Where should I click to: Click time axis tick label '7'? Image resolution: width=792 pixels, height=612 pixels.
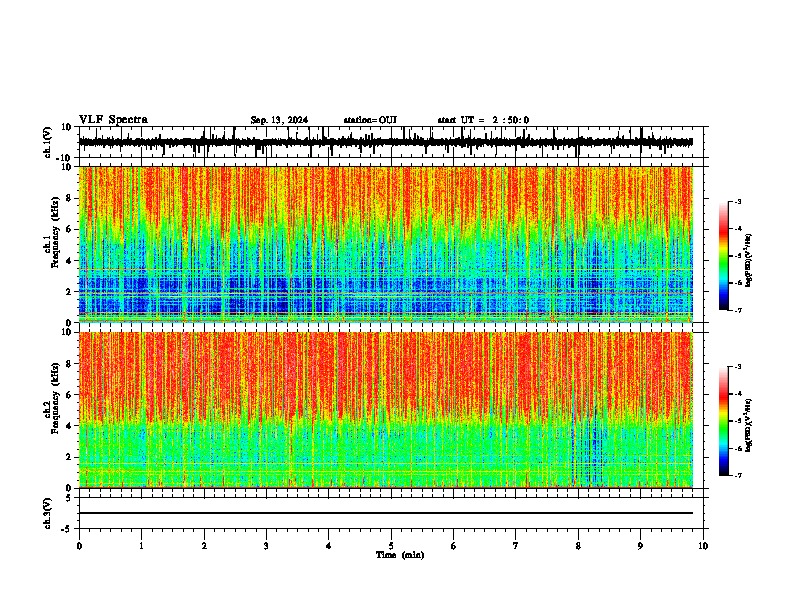(516, 546)
